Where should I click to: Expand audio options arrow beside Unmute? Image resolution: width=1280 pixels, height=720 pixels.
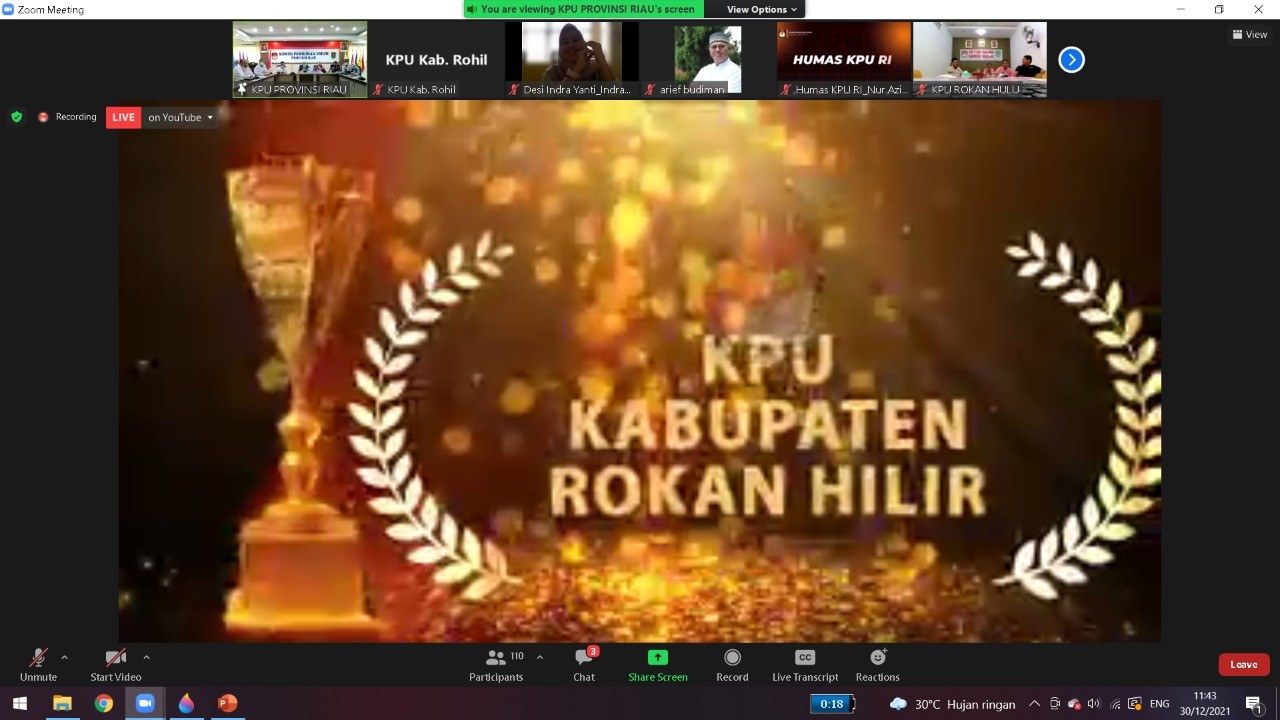(65, 657)
